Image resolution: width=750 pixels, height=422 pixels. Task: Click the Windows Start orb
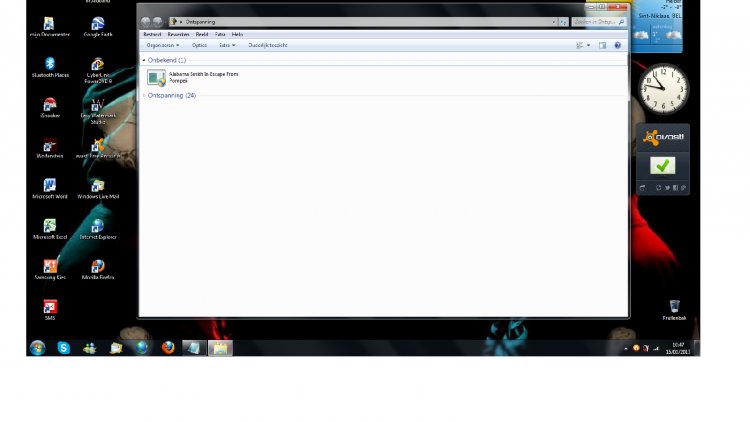click(x=37, y=348)
